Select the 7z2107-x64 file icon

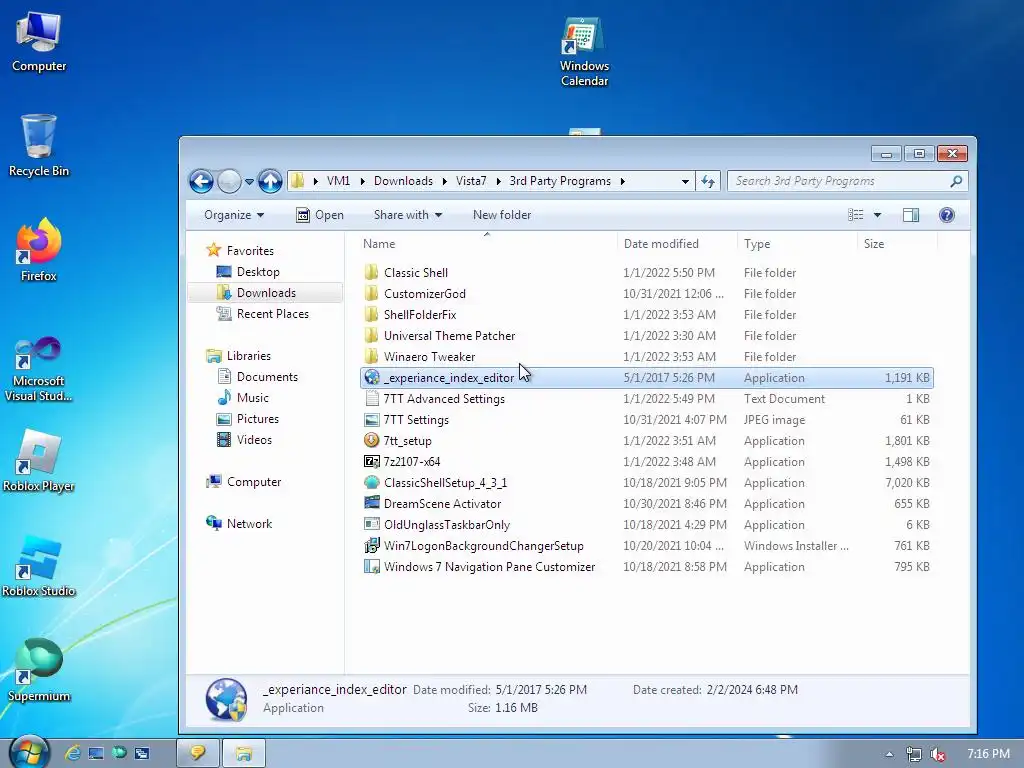click(x=372, y=462)
